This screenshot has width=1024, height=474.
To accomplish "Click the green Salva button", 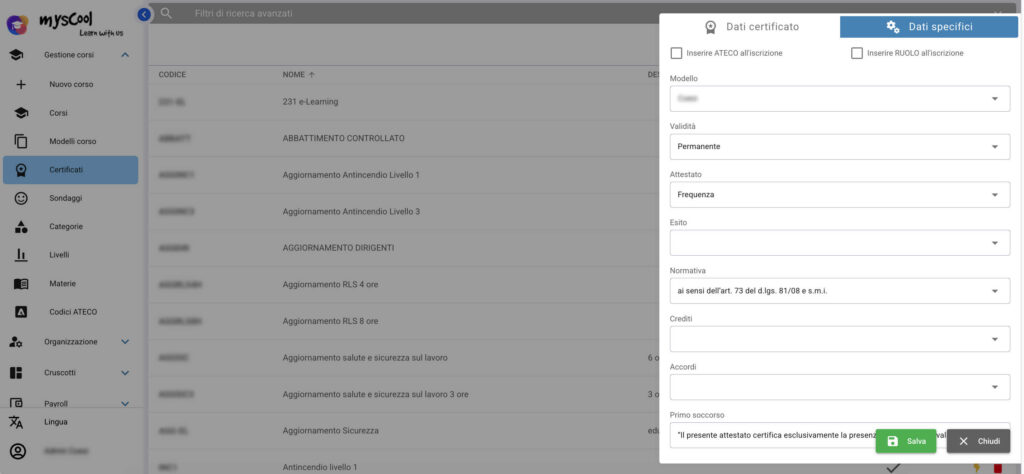I will [906, 441].
